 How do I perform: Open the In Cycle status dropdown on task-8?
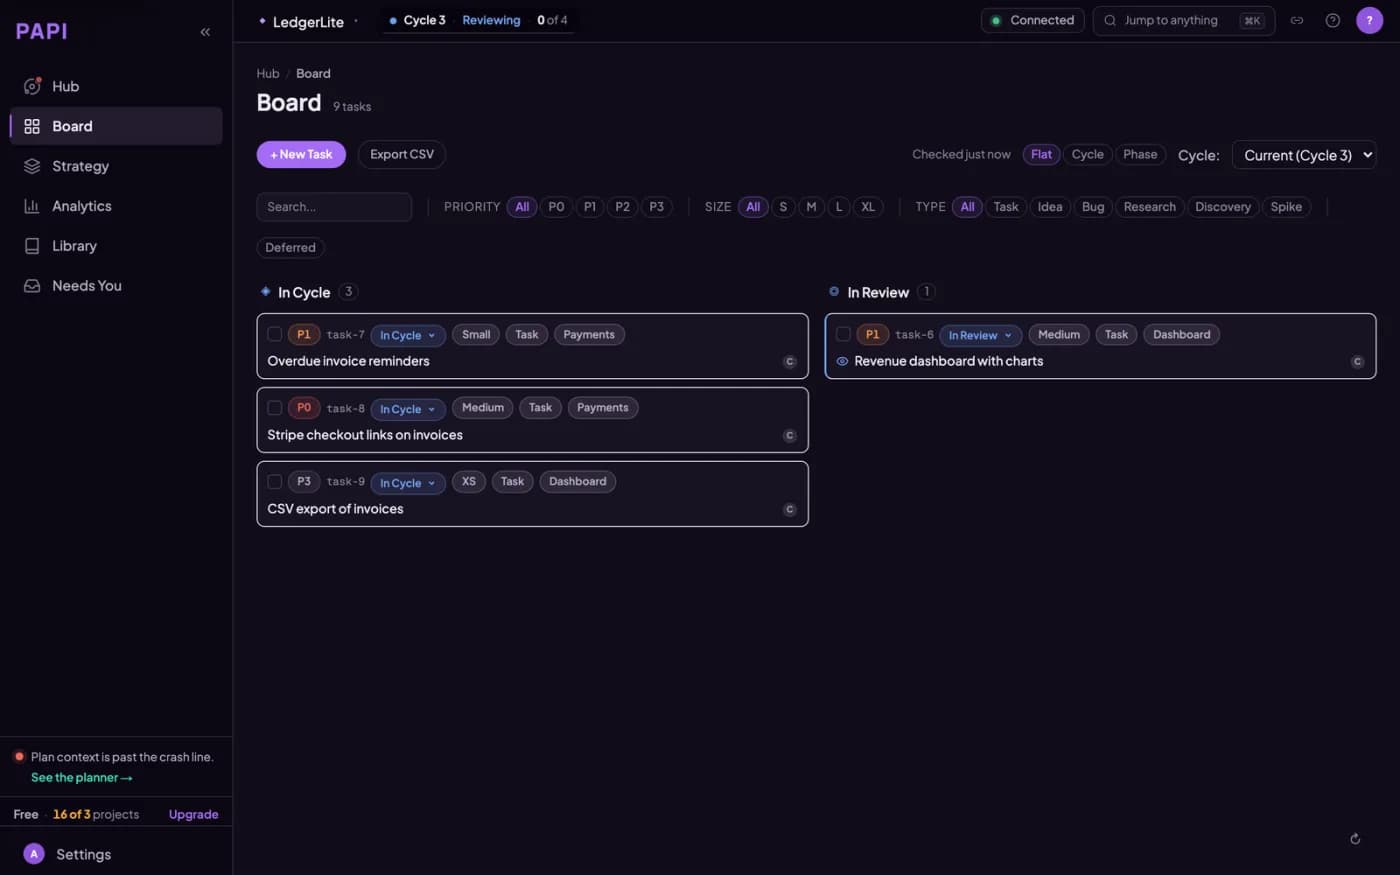[408, 409]
